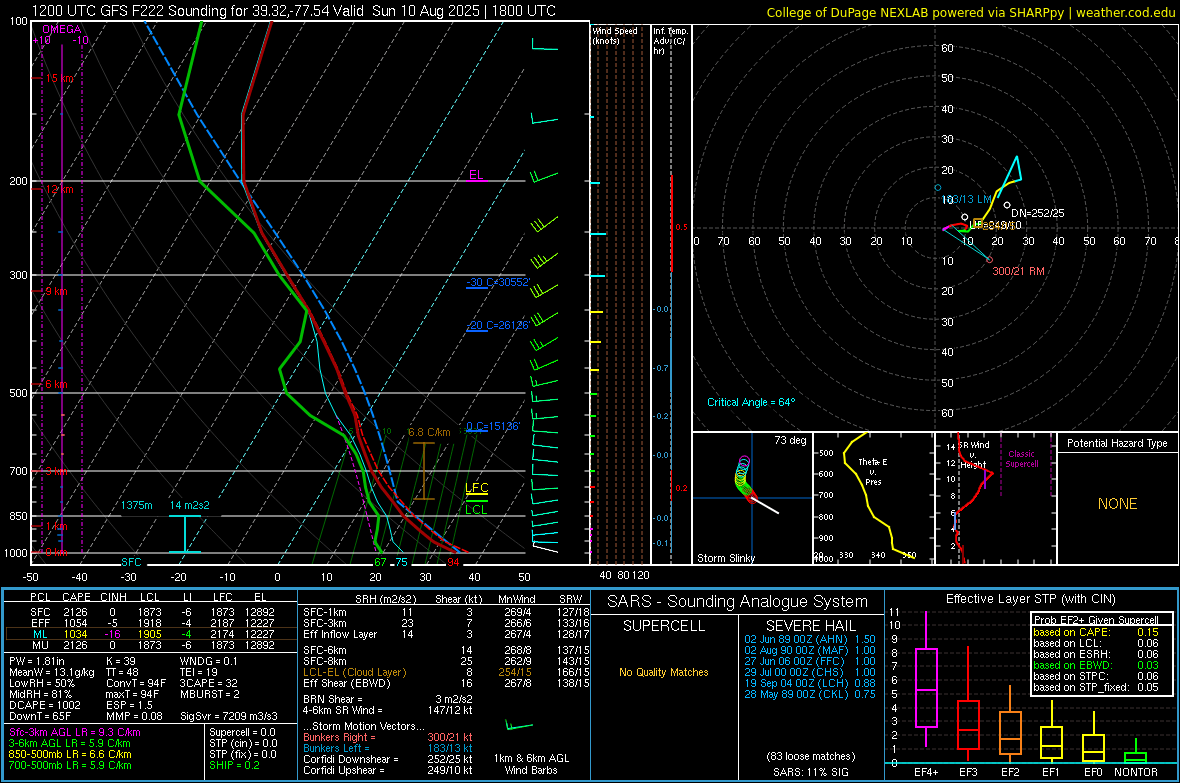Click the LCL-EL (Cloud Layer) row label
Screen dimensions: 1180x783
[x=354, y=672]
